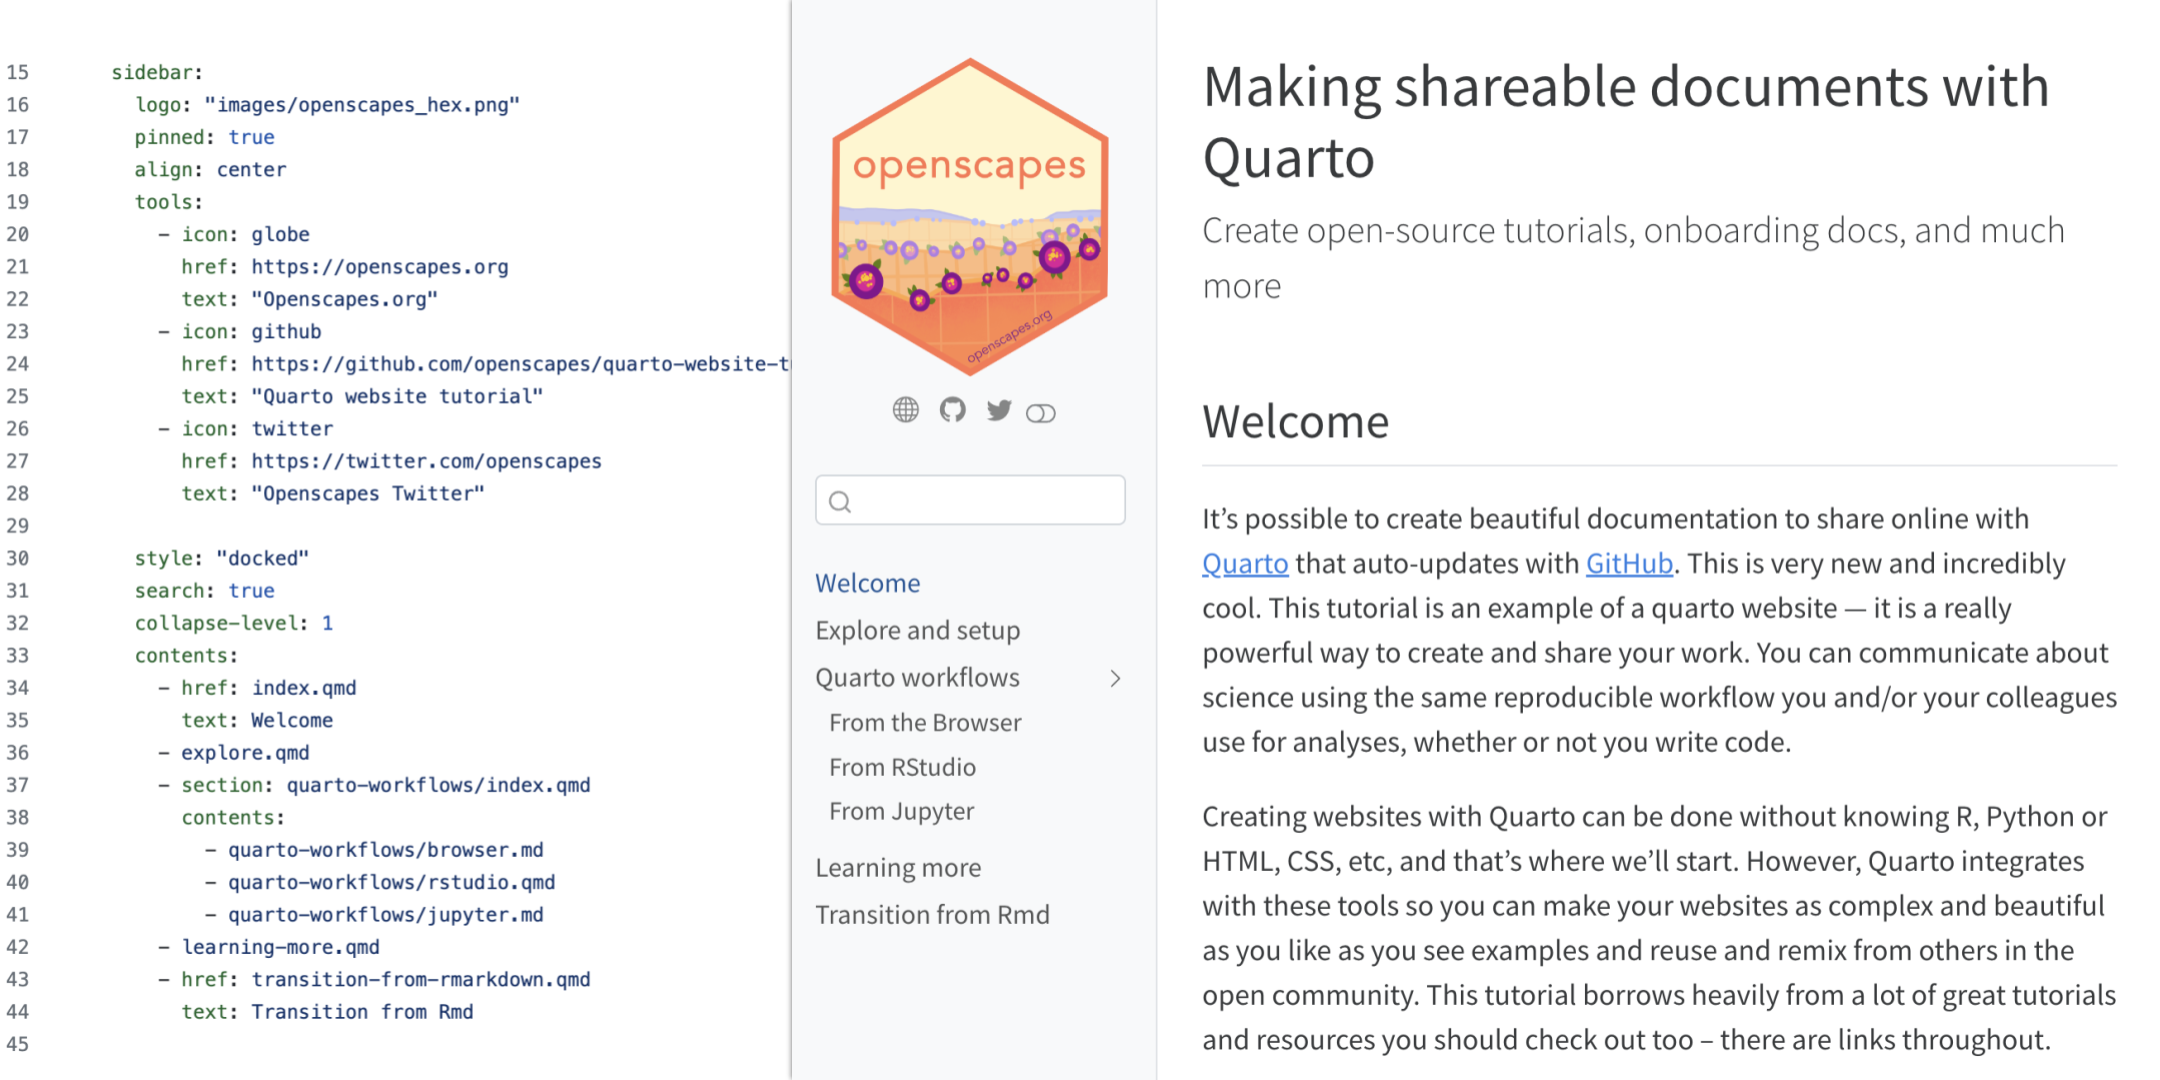Toggle the dark mode switch icon
The height and width of the screenshot is (1080, 2160).
tap(1041, 410)
